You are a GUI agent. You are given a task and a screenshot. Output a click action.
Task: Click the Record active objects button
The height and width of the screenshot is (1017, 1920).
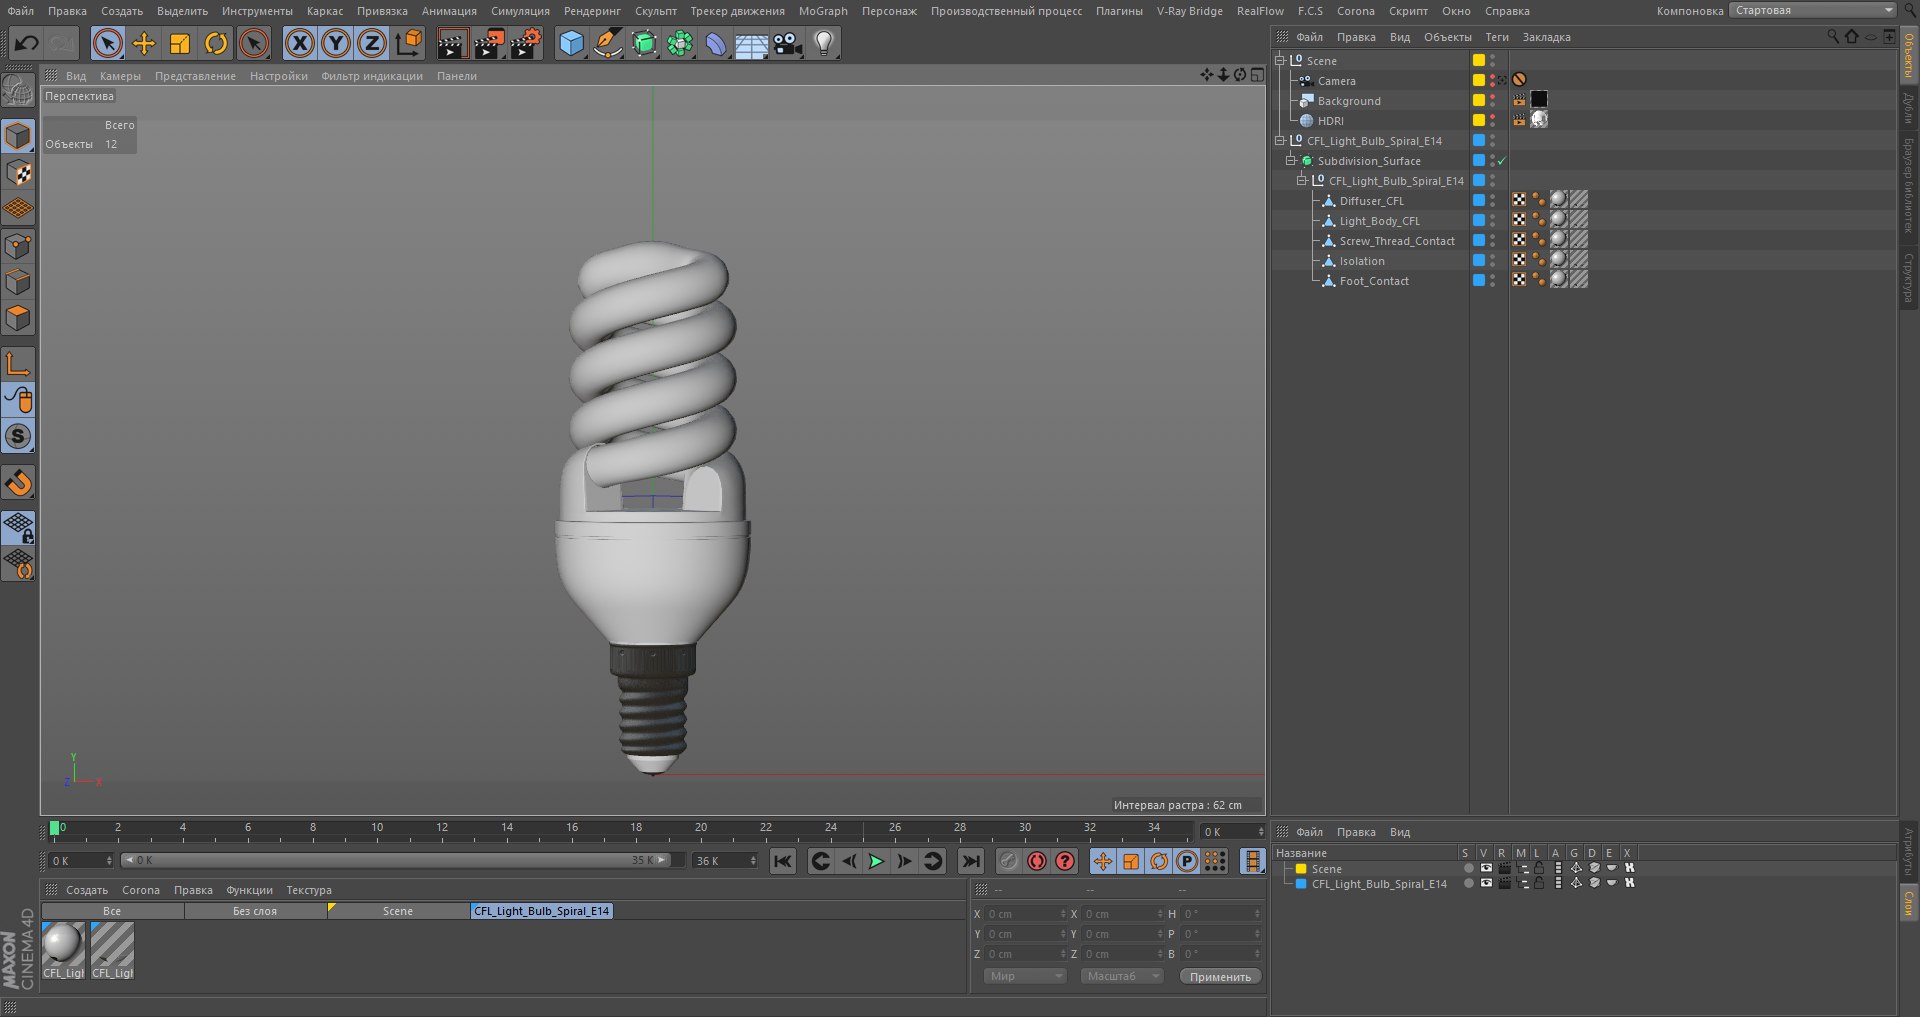click(x=1009, y=861)
